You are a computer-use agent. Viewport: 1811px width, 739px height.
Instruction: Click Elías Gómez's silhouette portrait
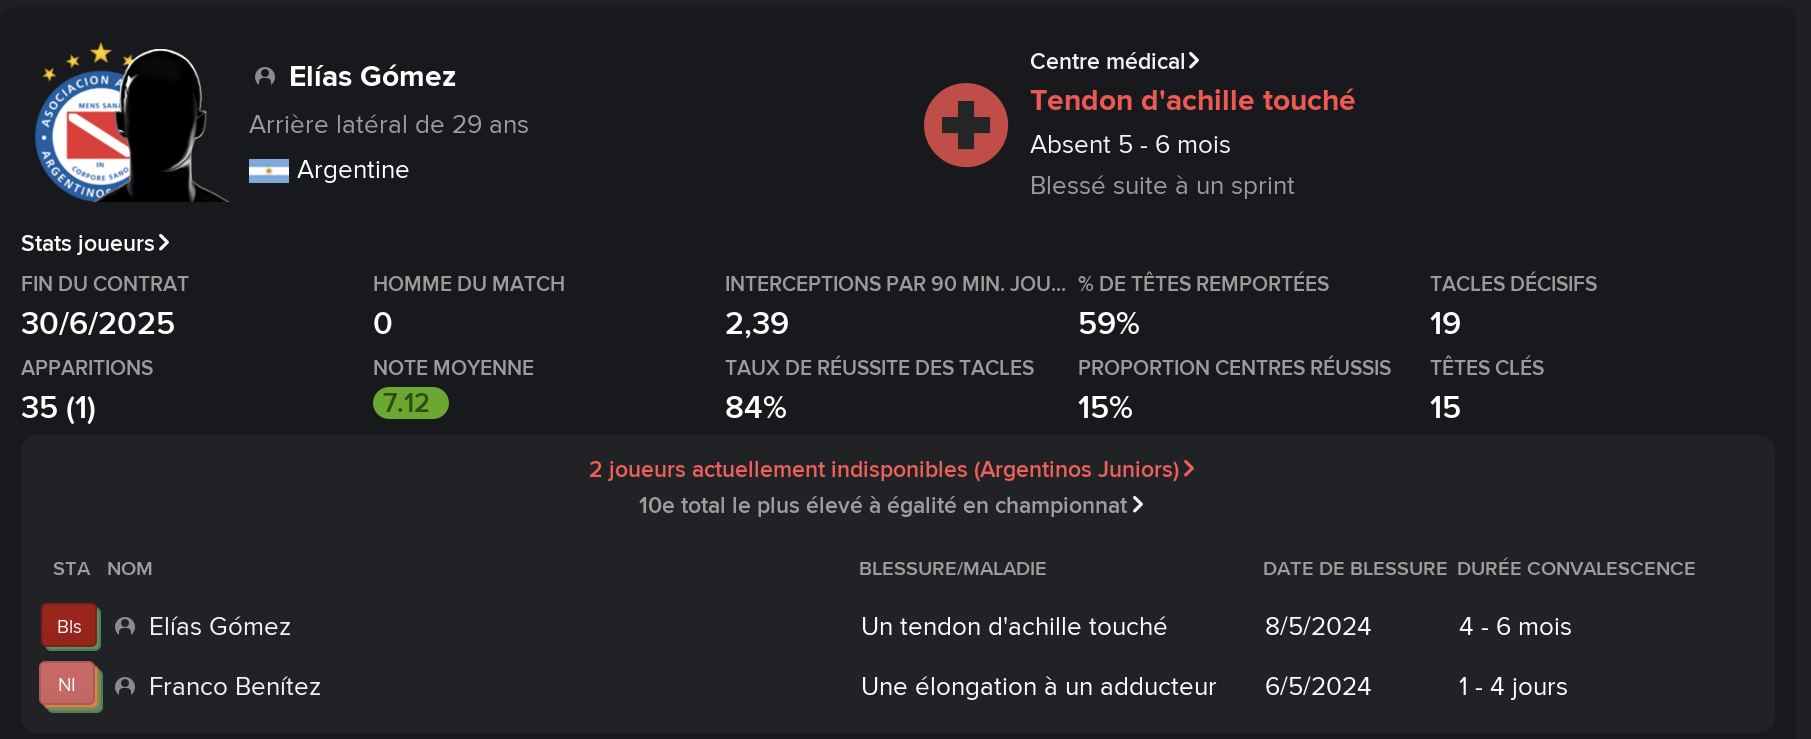click(x=165, y=125)
